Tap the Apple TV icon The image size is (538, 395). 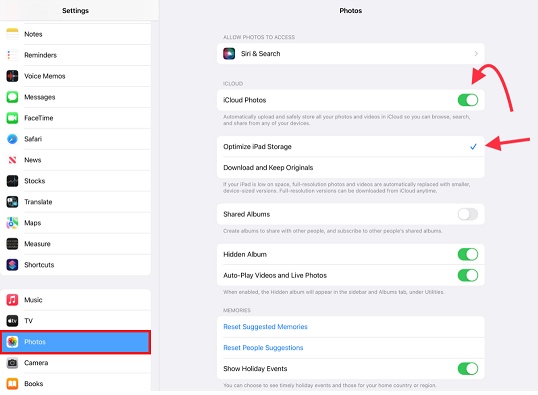[x=12, y=321]
